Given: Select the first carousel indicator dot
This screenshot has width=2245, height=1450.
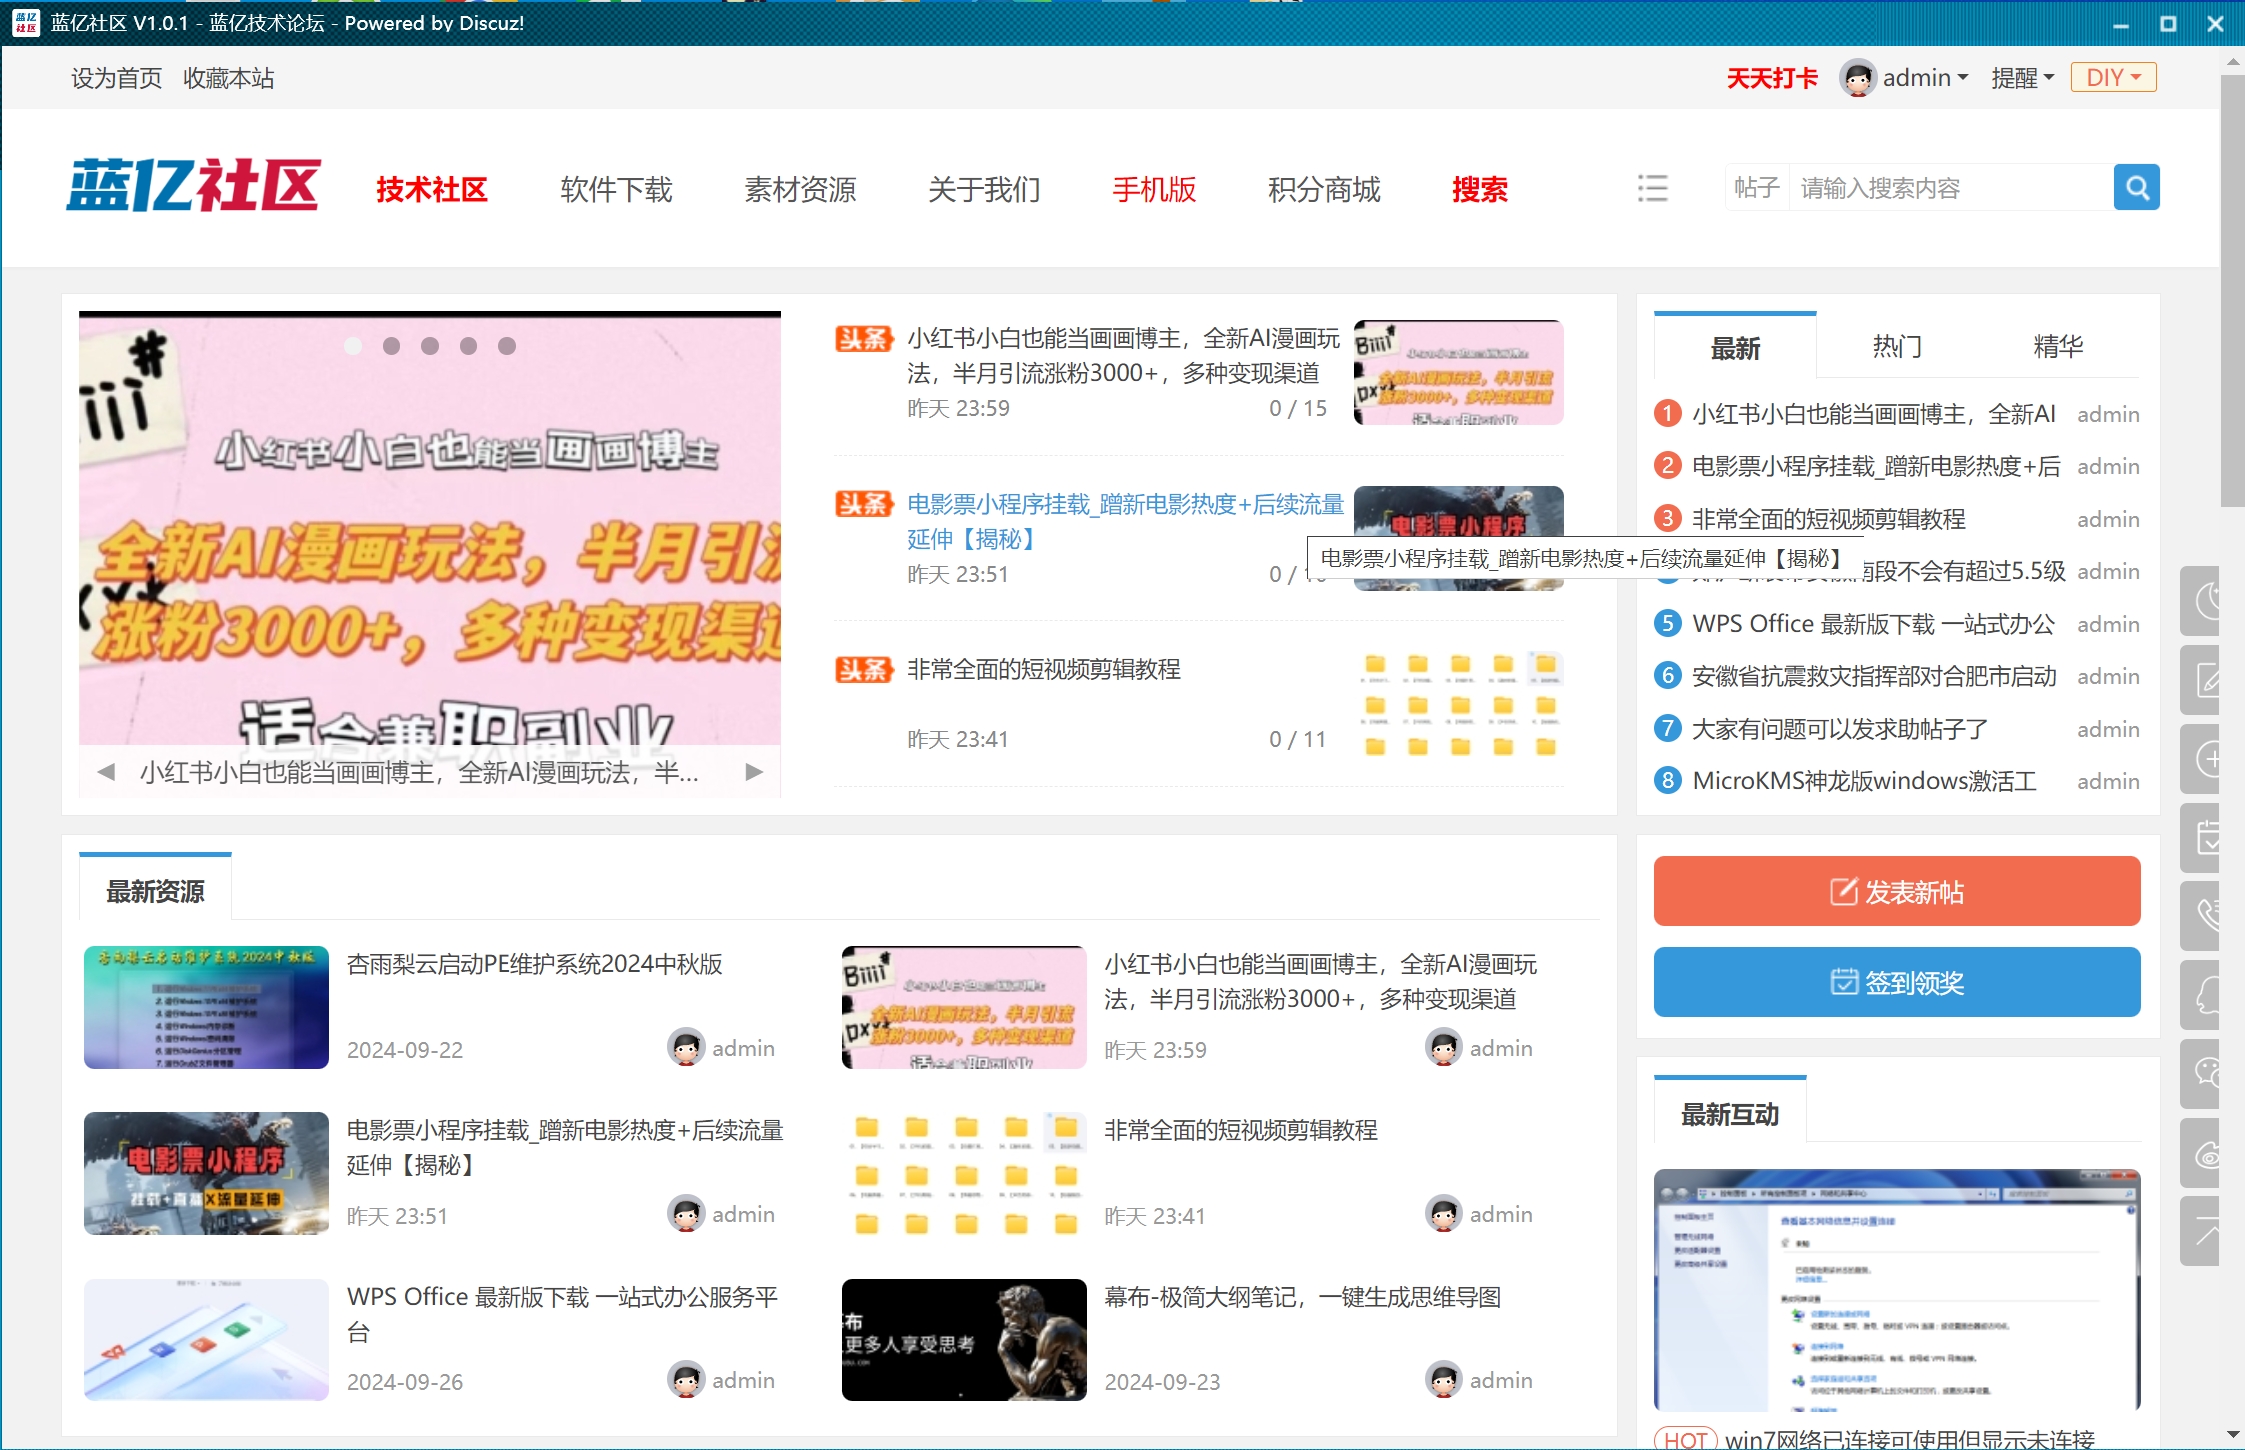Looking at the screenshot, I should 353,346.
